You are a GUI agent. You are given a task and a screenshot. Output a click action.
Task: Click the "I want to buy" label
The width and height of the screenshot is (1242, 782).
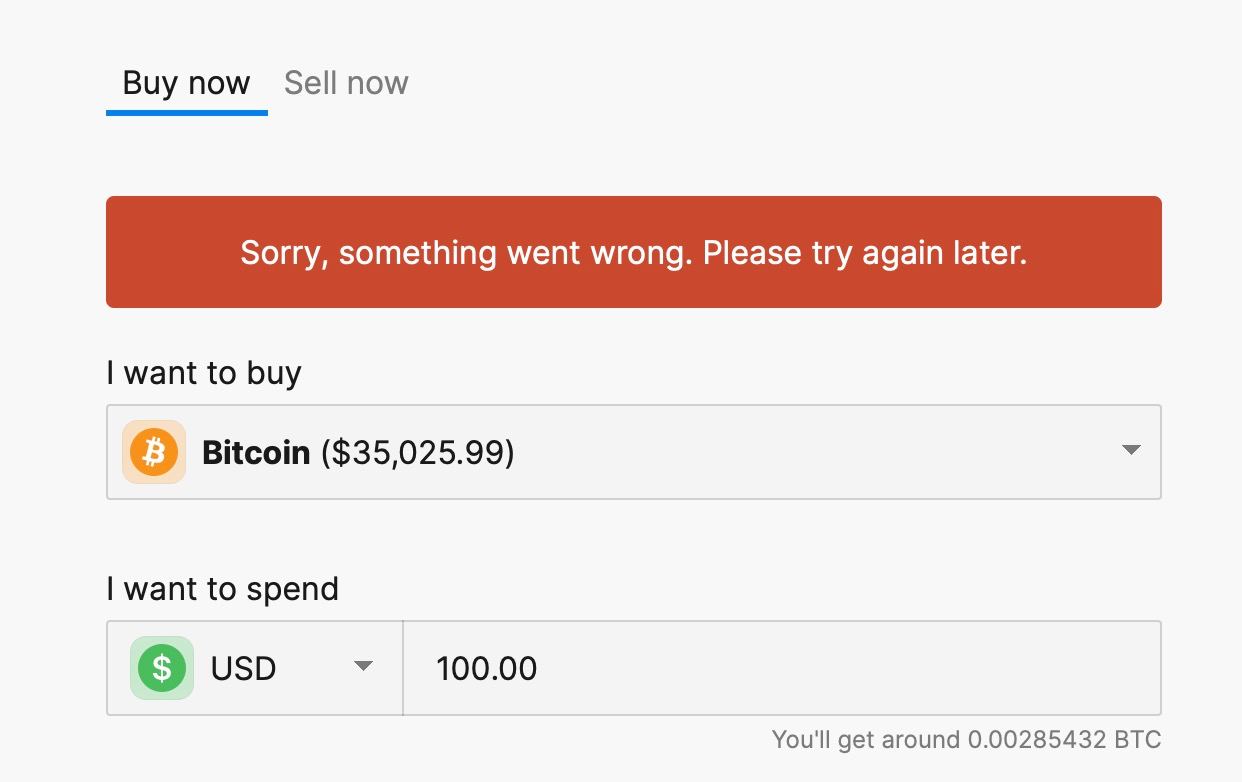(204, 373)
